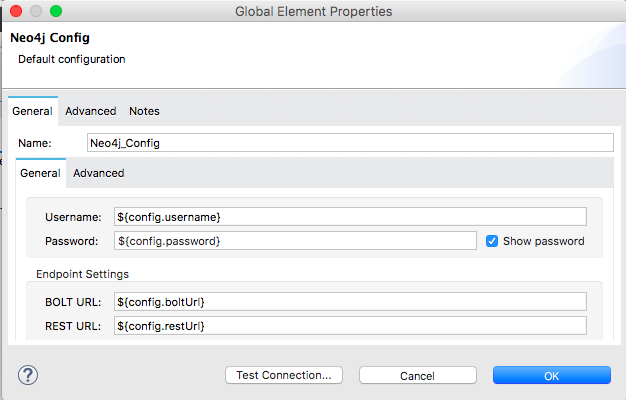Screen dimensions: 626x400
Task: Click the help question mark icon
Action: [x=28, y=375]
